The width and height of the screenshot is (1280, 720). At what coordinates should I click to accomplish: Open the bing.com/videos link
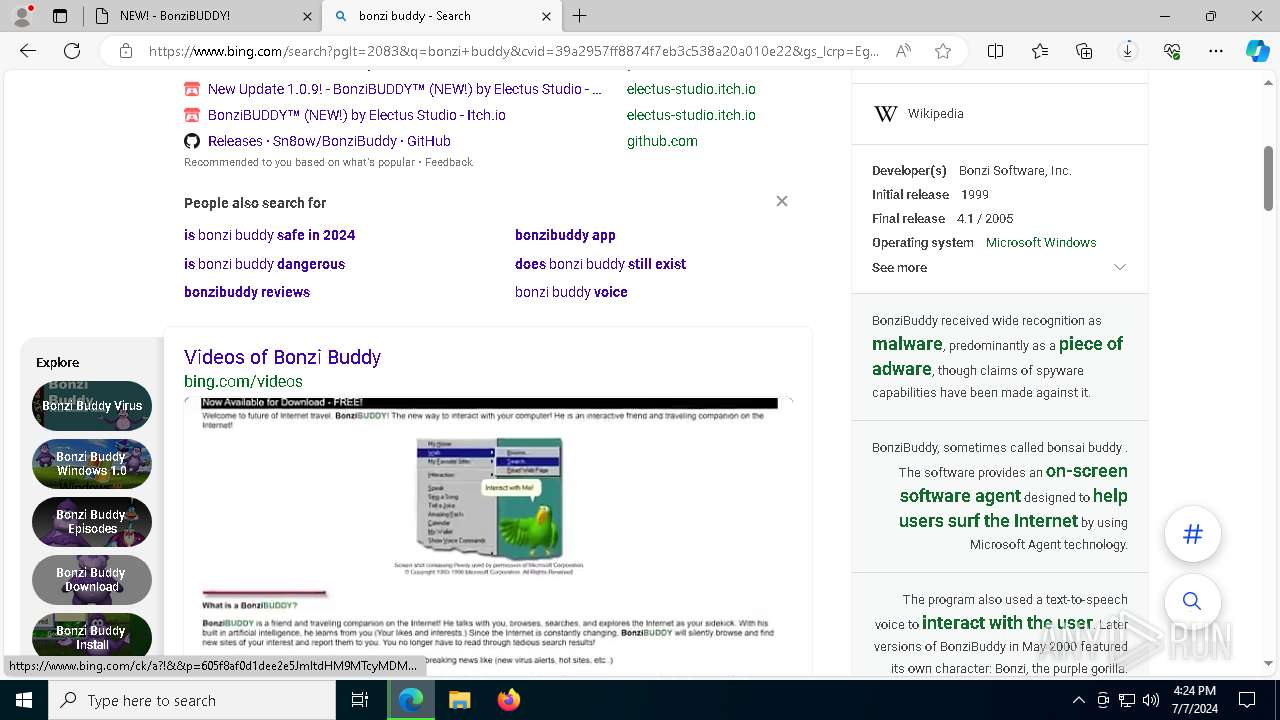click(x=243, y=381)
